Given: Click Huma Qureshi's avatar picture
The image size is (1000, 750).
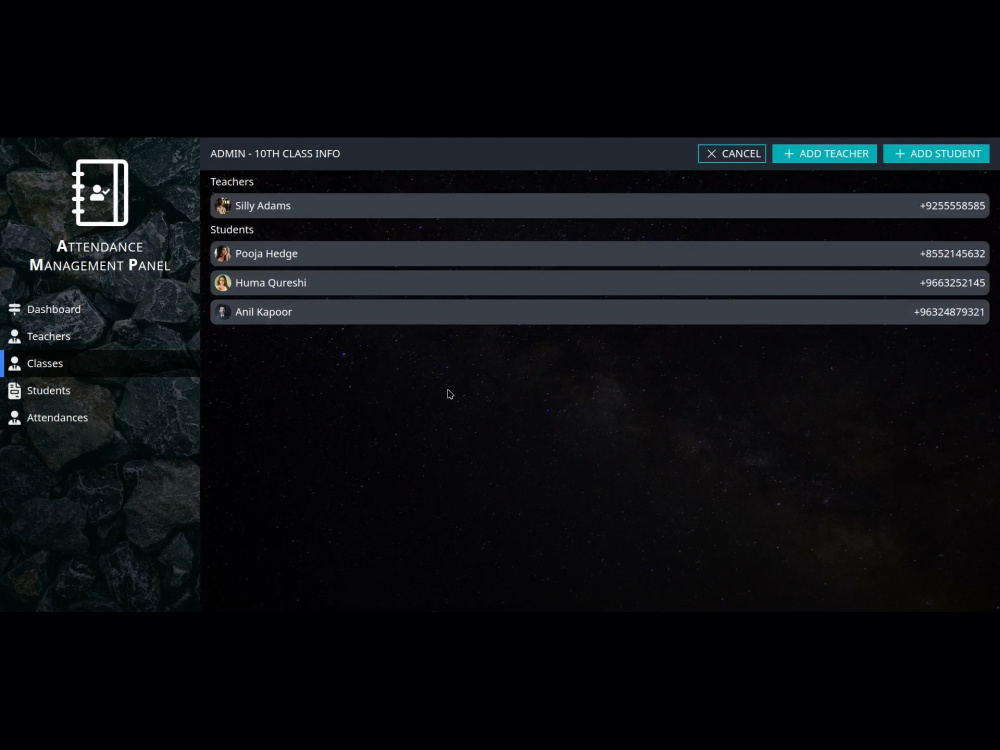Looking at the screenshot, I should click(x=223, y=283).
